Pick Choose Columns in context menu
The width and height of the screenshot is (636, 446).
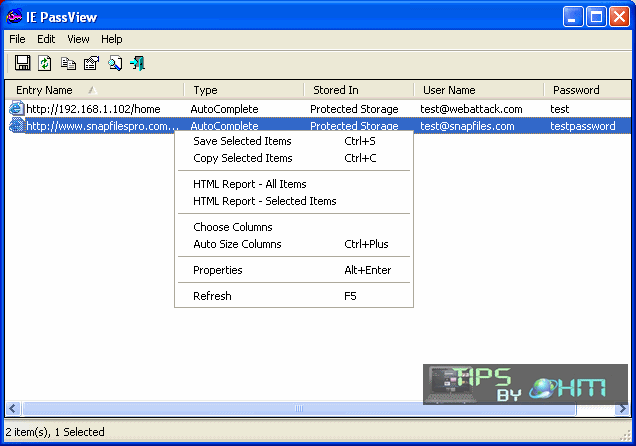click(x=294, y=227)
